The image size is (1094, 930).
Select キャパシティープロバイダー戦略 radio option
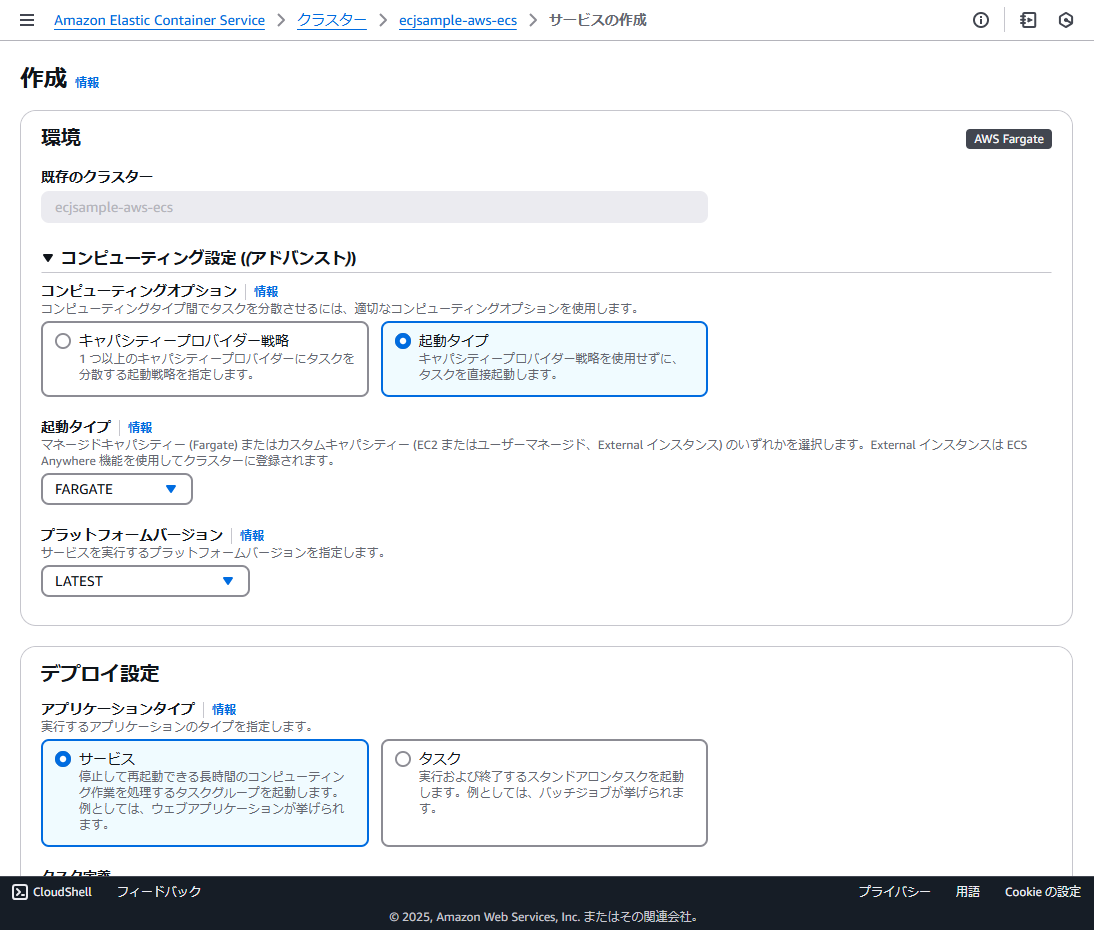coord(63,341)
